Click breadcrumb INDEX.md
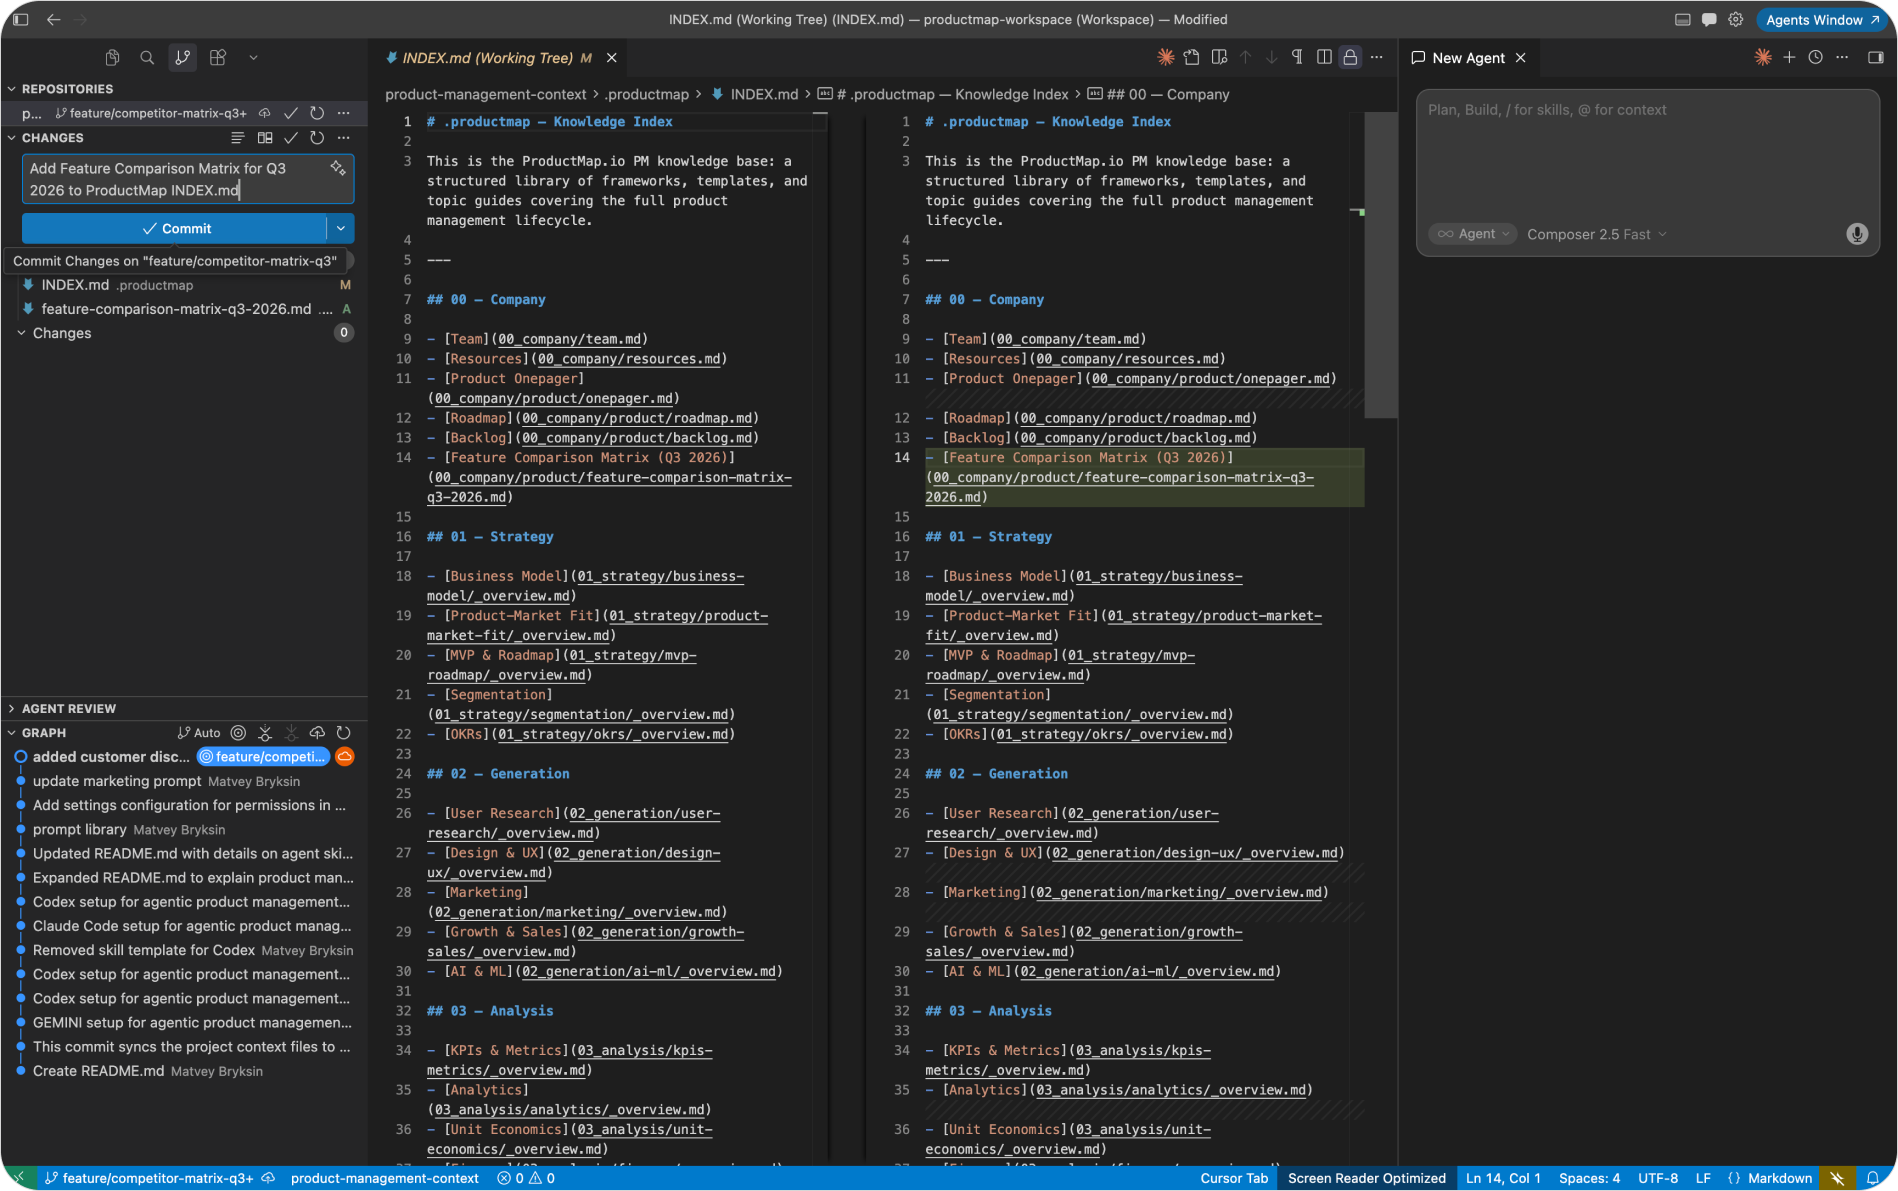The image size is (1898, 1191). [x=755, y=94]
